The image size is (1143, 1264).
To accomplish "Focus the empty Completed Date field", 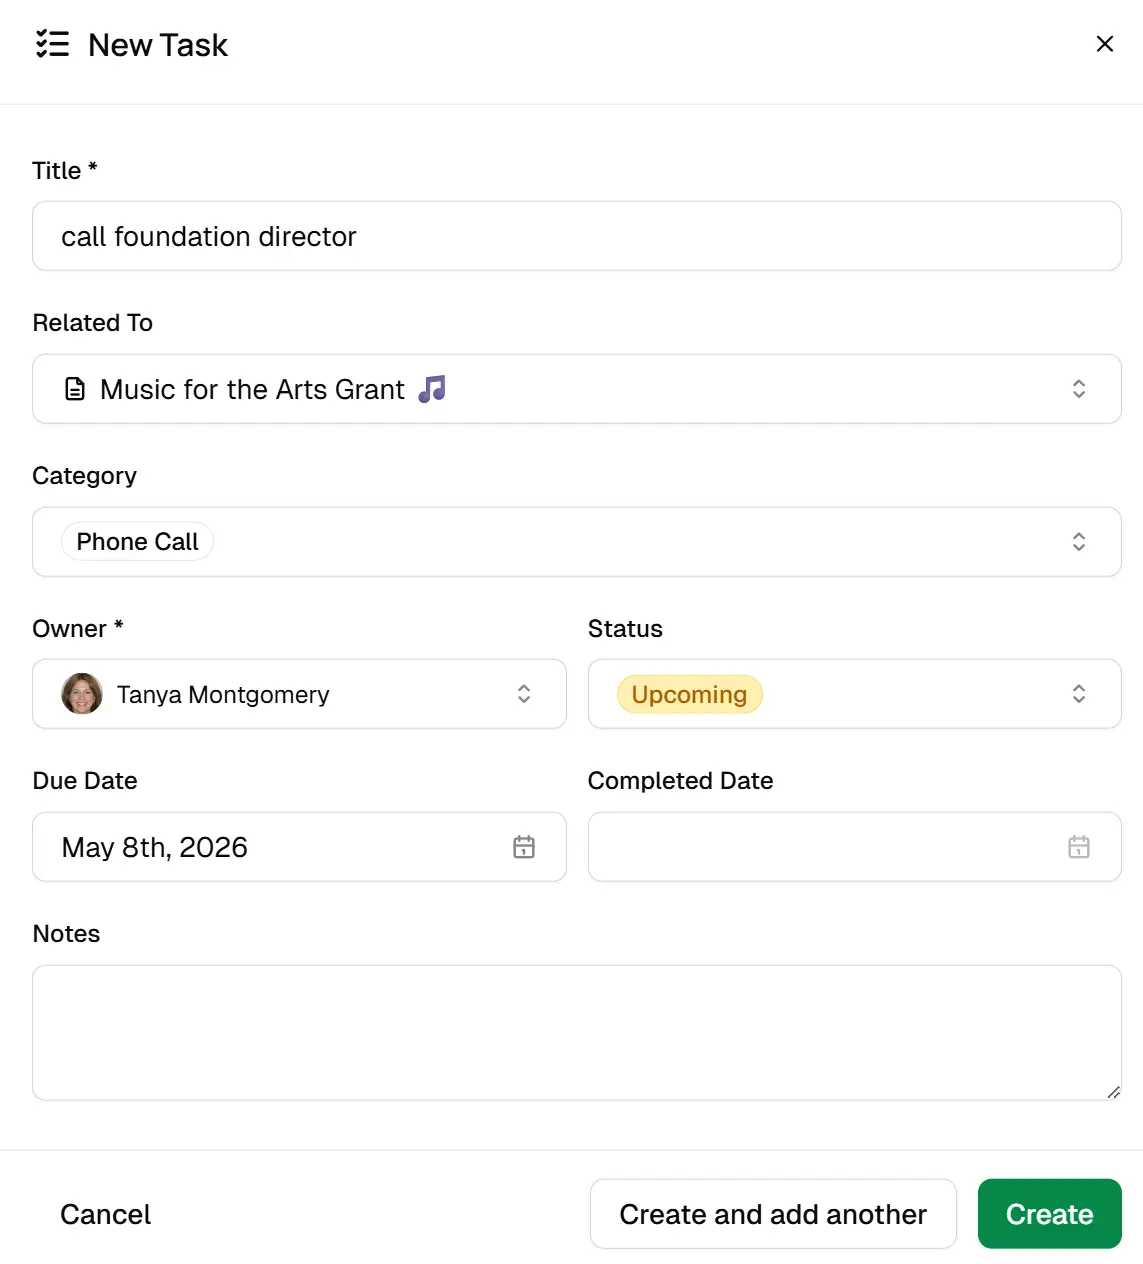I will click(x=855, y=847).
